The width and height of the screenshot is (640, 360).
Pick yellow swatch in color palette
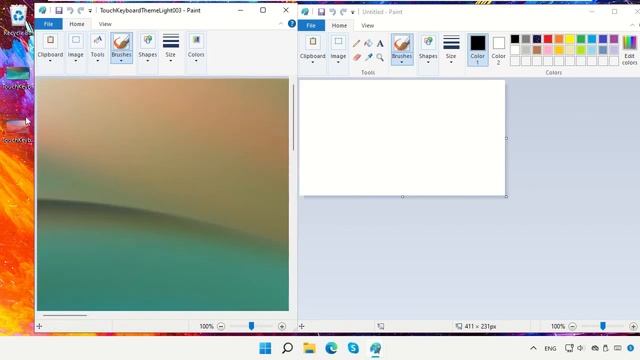570,39
